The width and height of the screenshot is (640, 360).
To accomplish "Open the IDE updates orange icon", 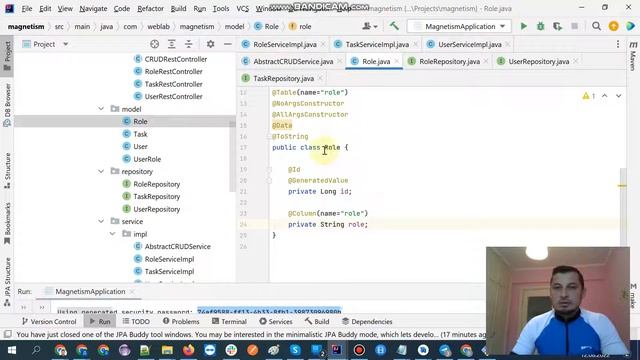I will click(613, 27).
